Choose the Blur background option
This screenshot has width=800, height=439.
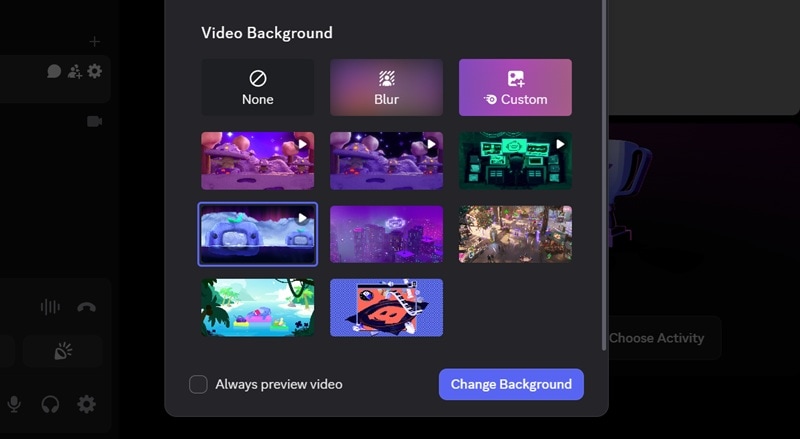pos(386,87)
